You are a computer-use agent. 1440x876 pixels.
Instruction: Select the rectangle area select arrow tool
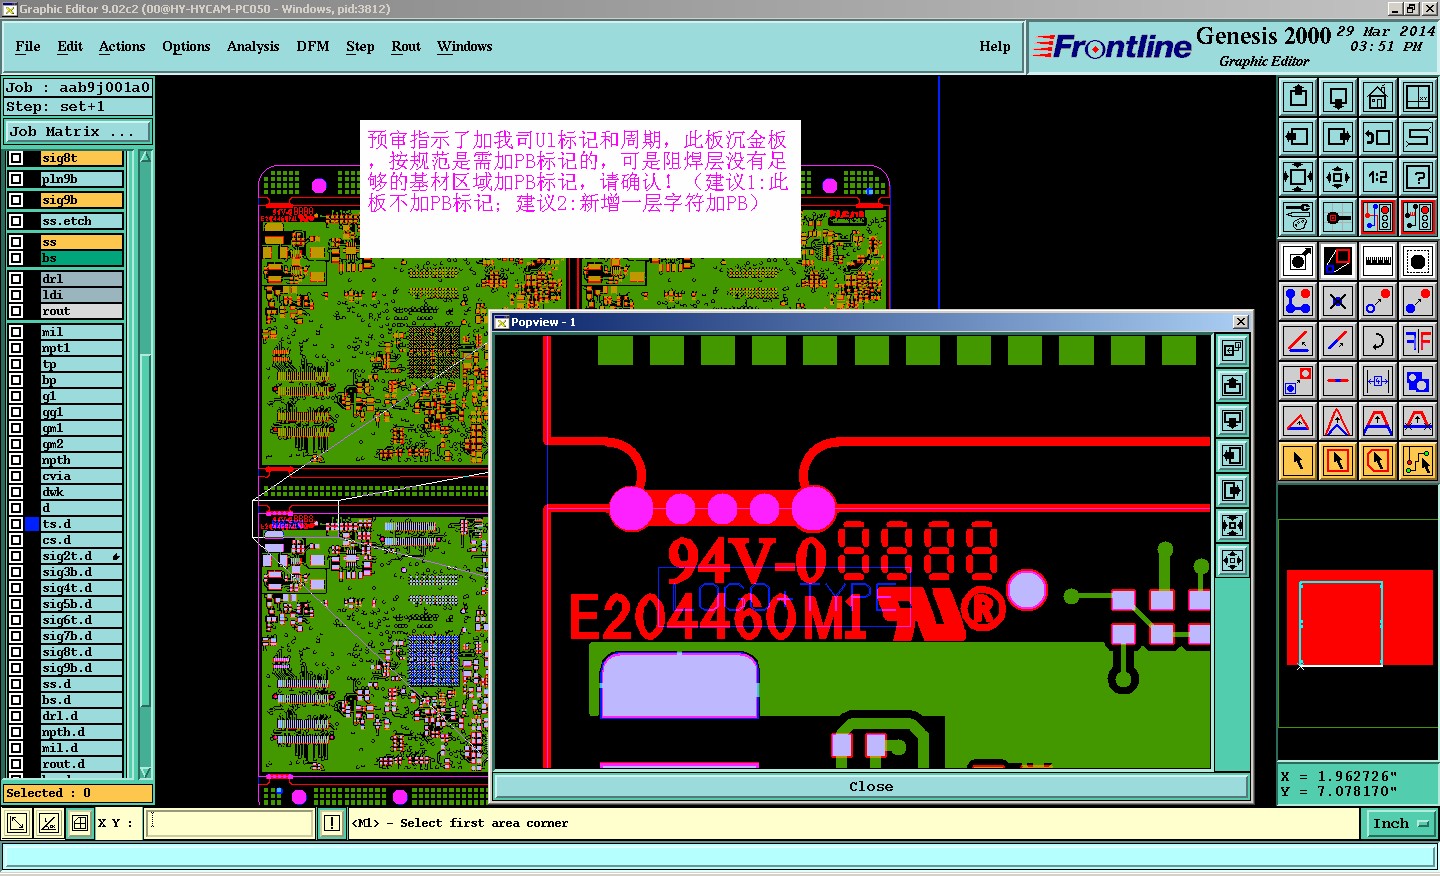click(x=1338, y=461)
